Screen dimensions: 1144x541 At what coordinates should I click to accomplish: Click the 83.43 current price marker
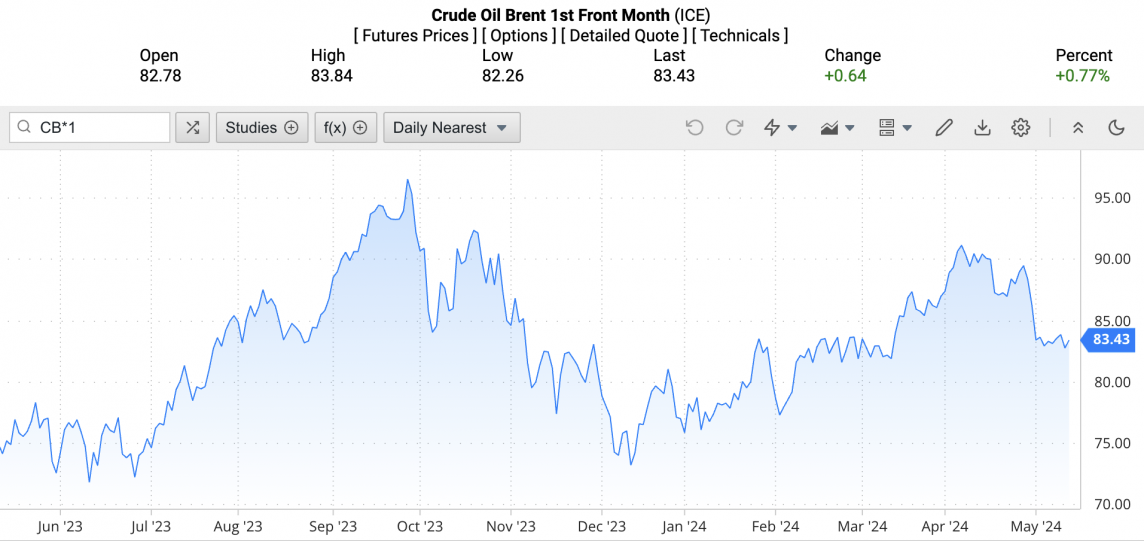click(1110, 340)
